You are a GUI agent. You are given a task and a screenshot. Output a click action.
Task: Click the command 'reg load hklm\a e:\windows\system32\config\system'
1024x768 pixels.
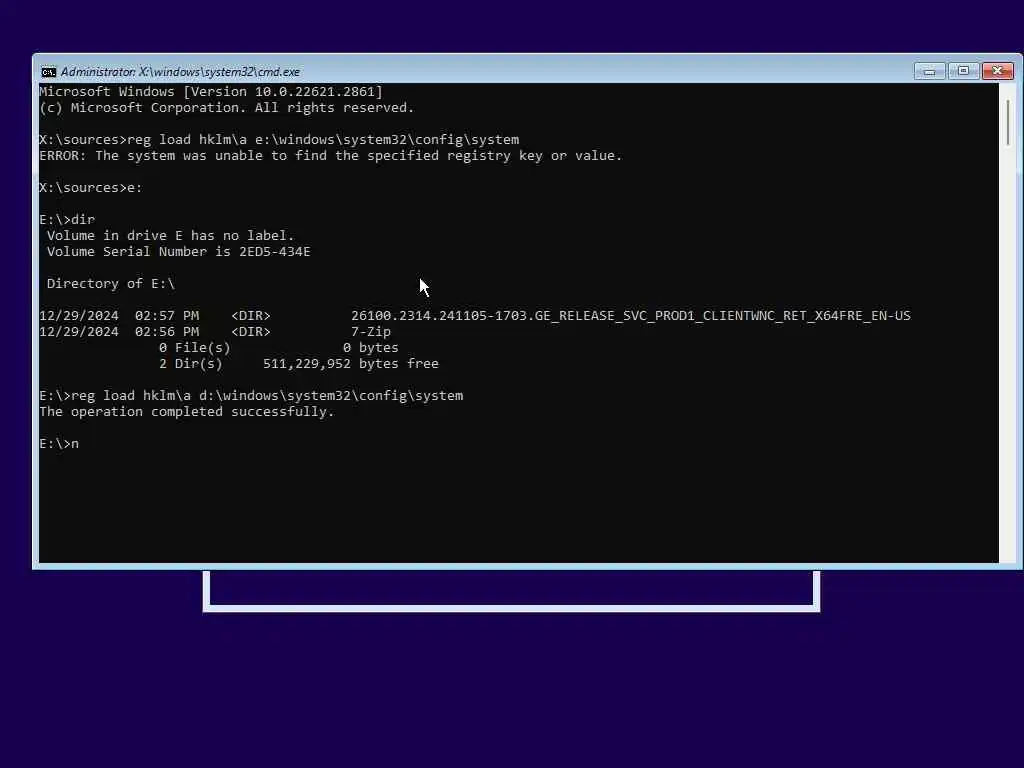point(323,140)
